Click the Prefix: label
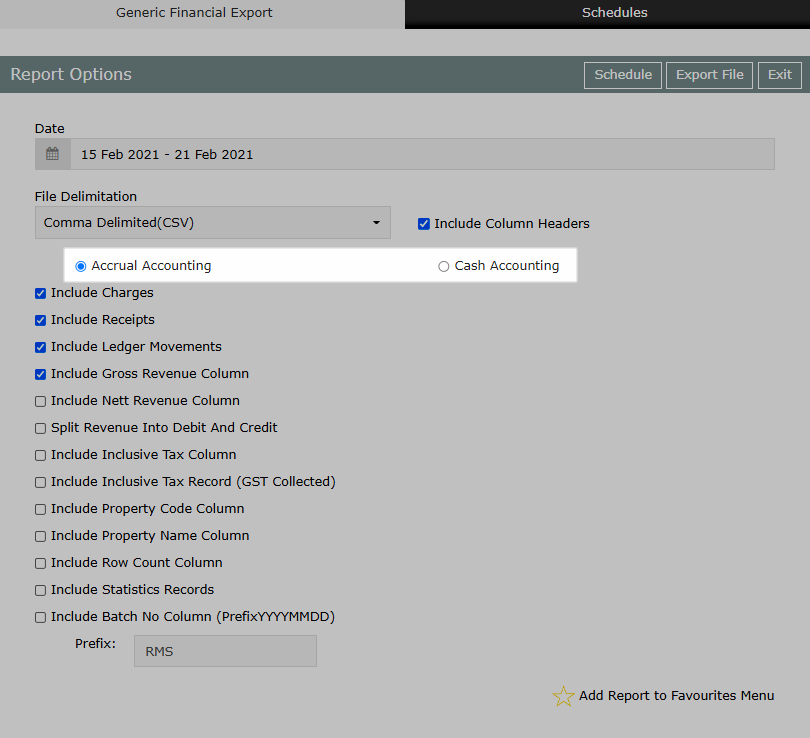The image size is (810, 738). (x=96, y=643)
